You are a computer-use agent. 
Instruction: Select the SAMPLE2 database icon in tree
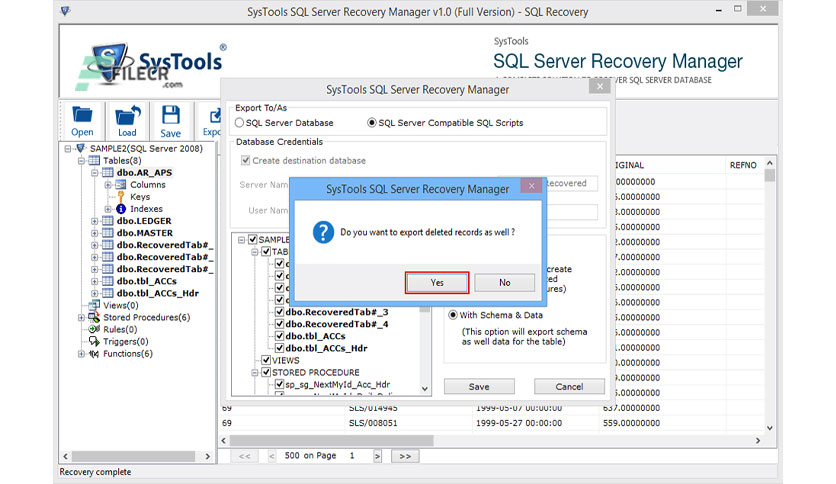[81, 148]
